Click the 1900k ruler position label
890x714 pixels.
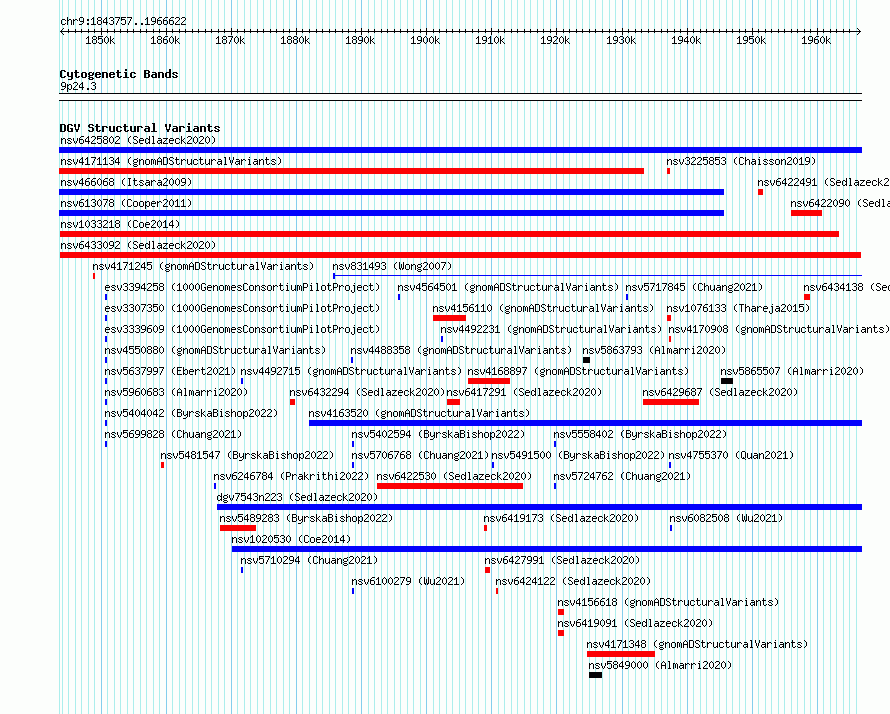pyautogui.click(x=425, y=40)
